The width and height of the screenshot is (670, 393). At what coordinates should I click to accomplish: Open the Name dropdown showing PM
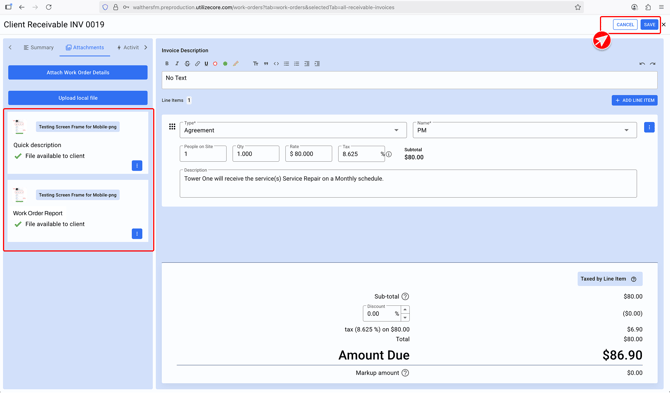(x=525, y=130)
